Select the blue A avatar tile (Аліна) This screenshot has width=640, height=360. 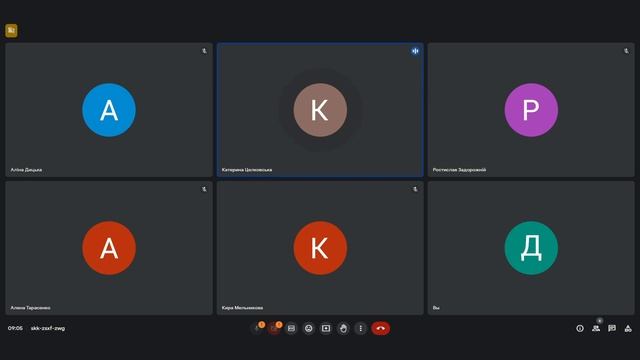click(x=109, y=110)
